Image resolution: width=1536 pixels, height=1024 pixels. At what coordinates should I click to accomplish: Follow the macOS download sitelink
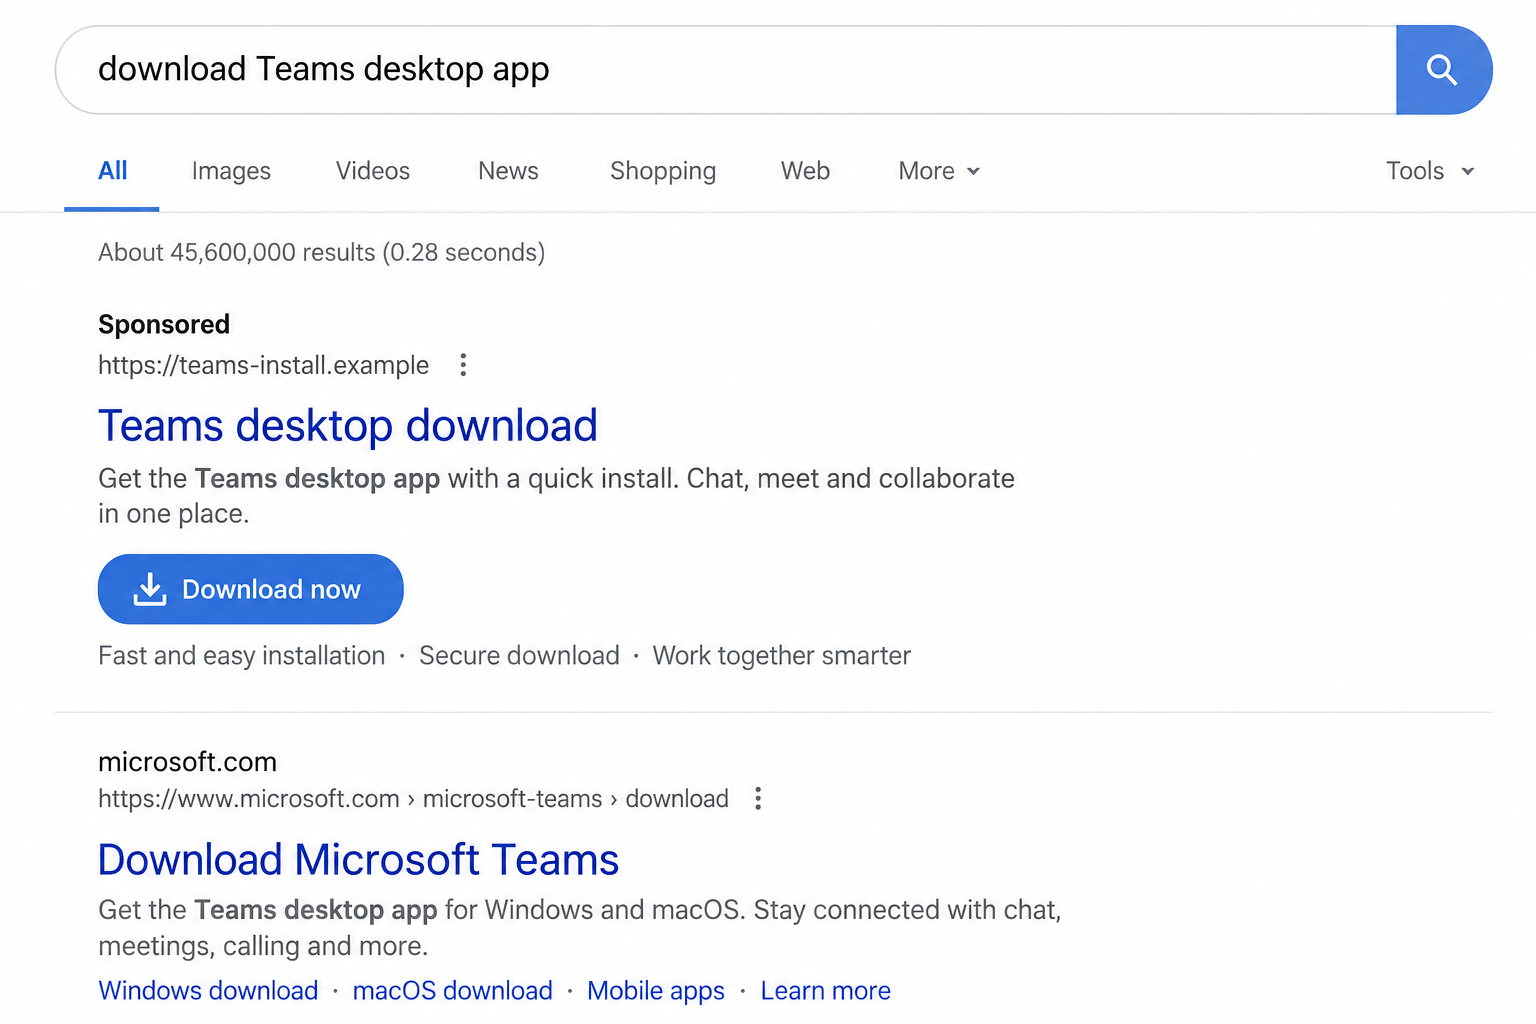452,990
